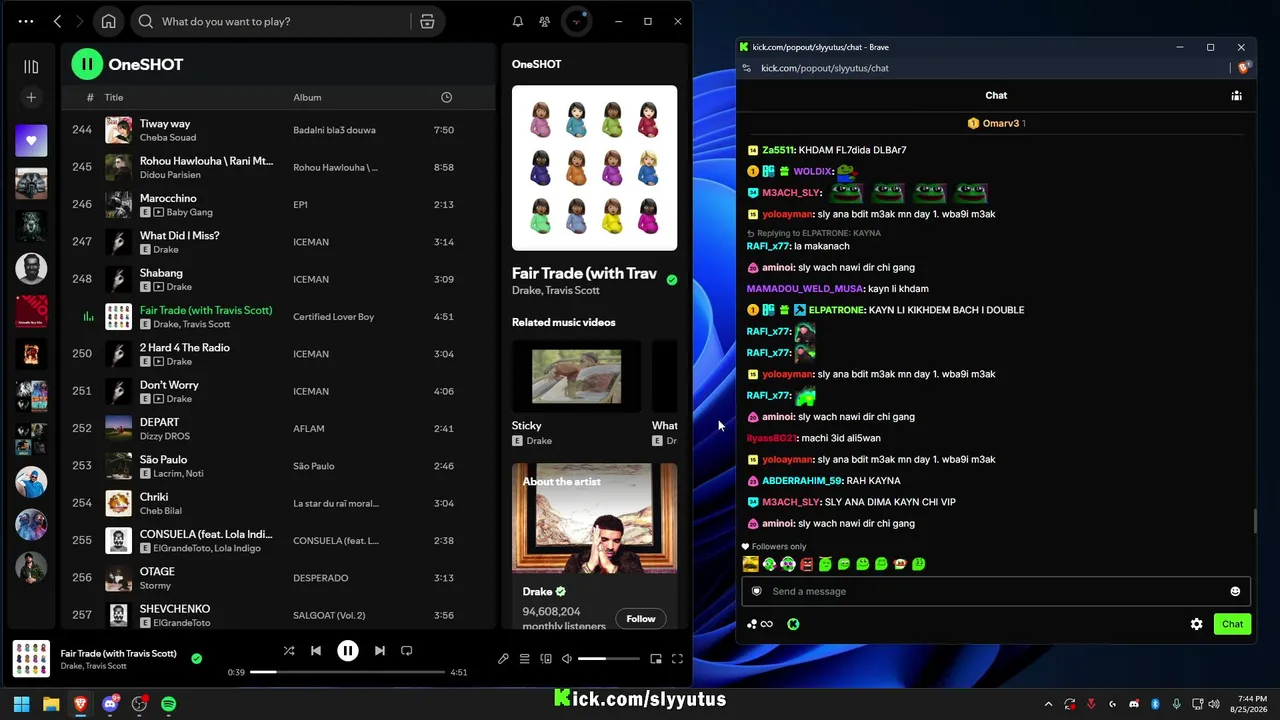Click the Kick address bar URL
1280x720 pixels.
click(825, 68)
